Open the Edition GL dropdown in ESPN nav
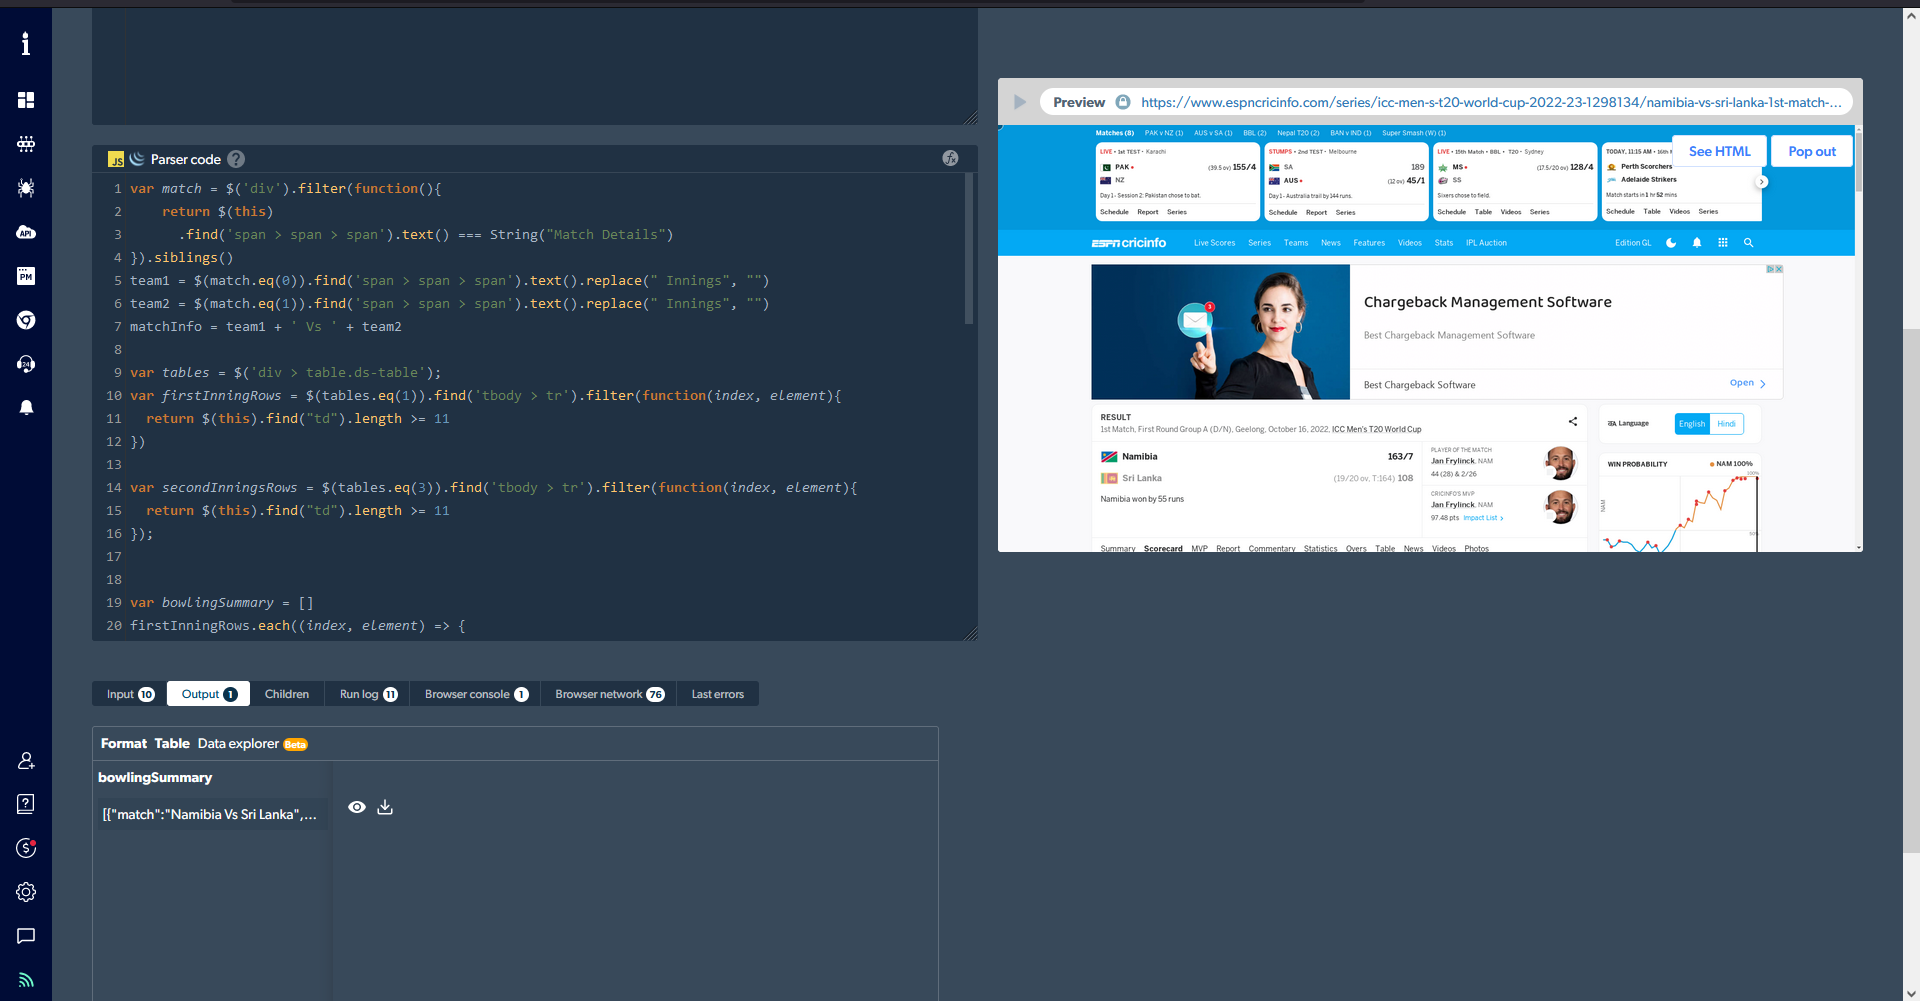 [1633, 243]
